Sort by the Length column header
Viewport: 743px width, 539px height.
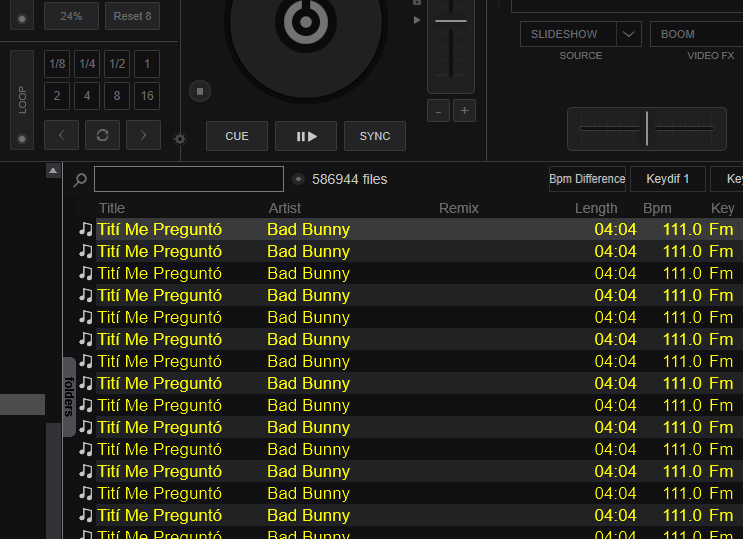point(596,208)
